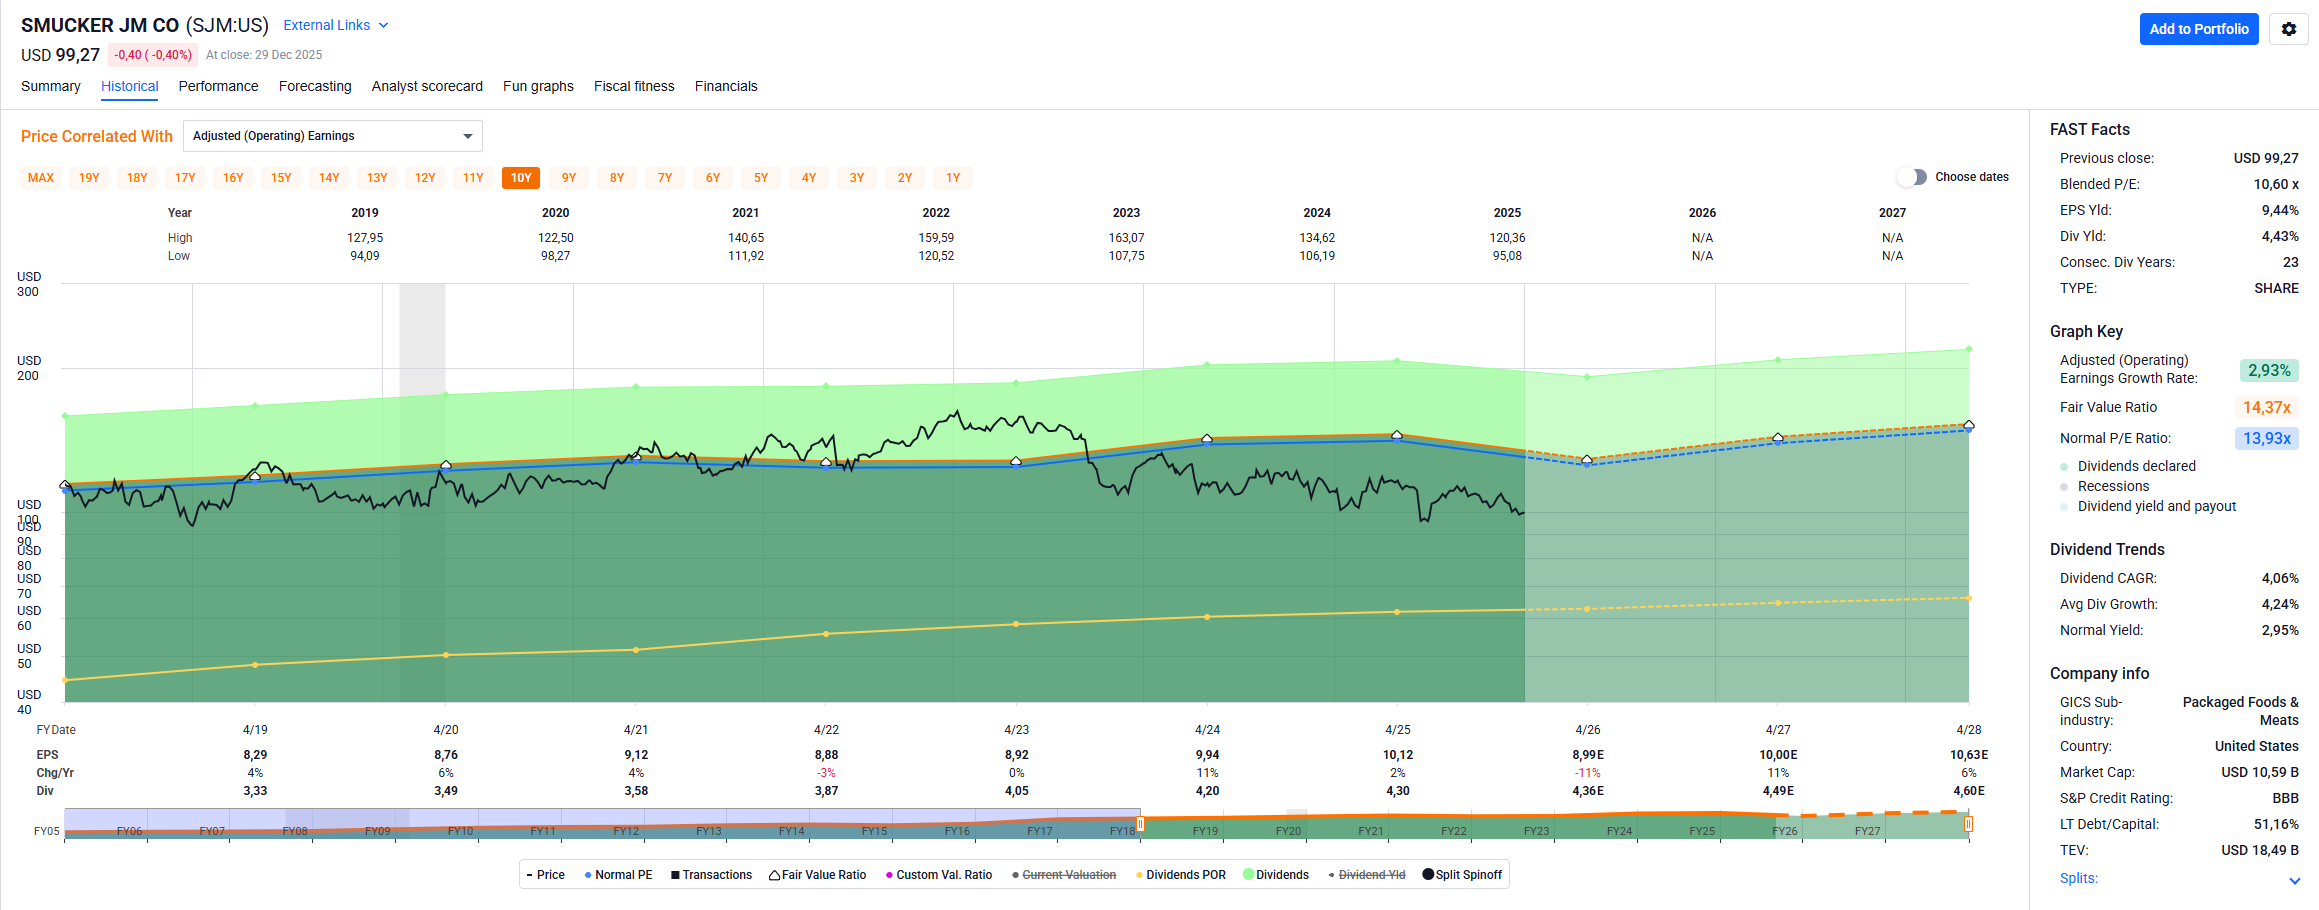The image size is (2319, 910).
Task: Click the Custom Val. Ratio legend dot
Action: pyautogui.click(x=889, y=875)
